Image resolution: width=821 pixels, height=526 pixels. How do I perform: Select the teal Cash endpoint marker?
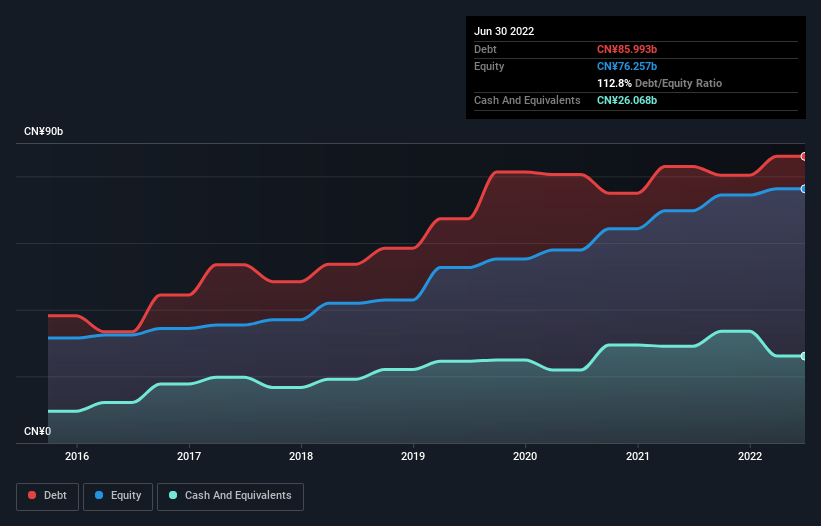click(x=804, y=356)
